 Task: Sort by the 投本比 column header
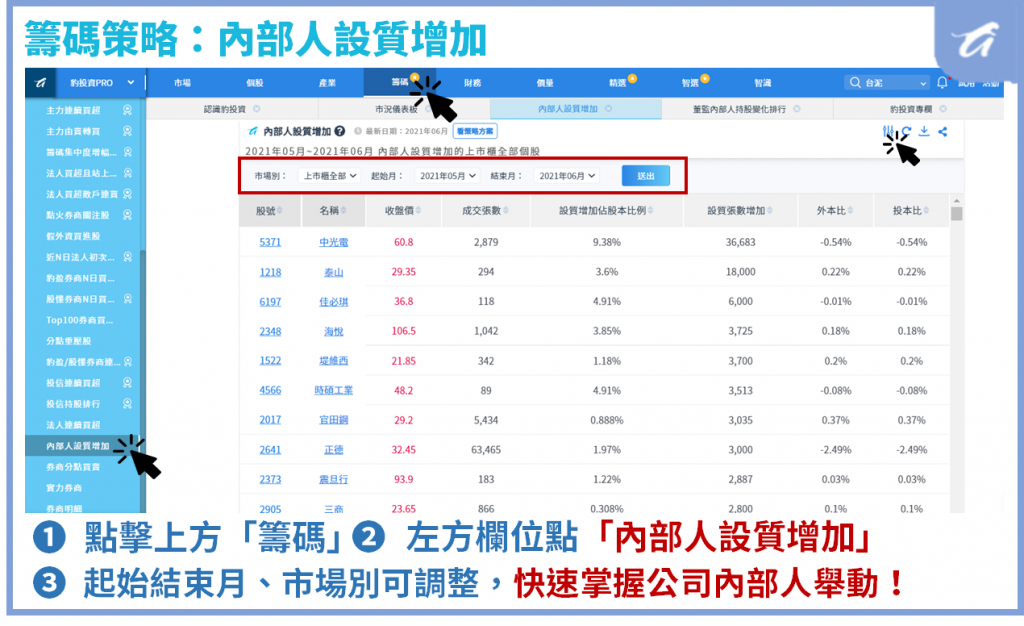[x=911, y=211]
